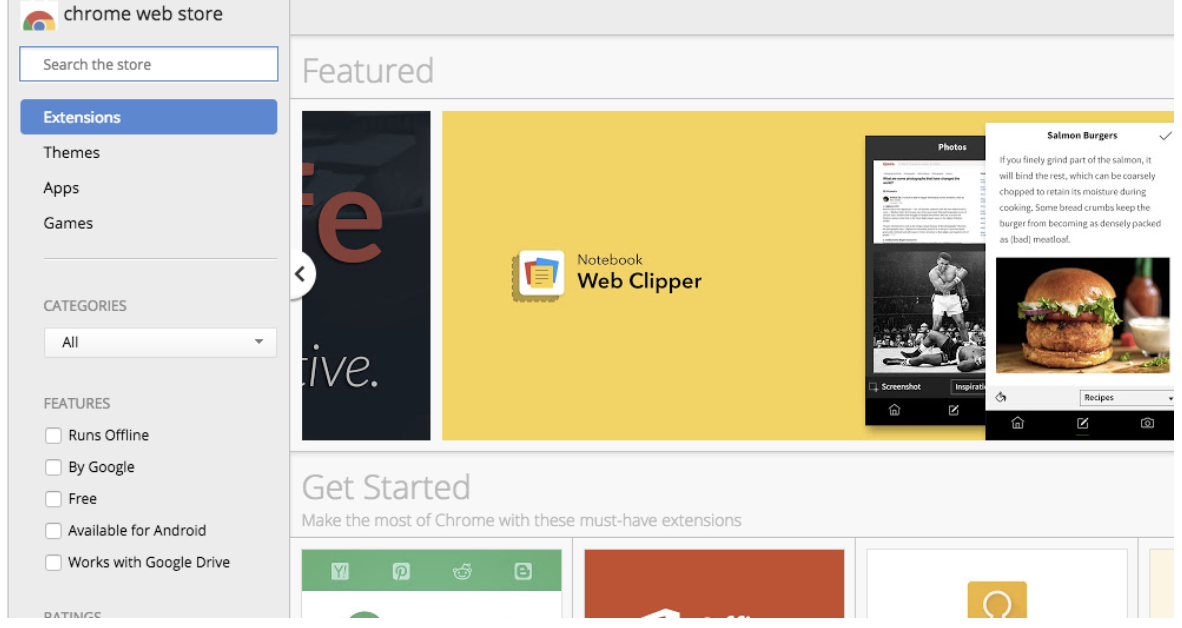Click the Pinterest icon in green card
Viewport: 1182px width, 628px height.
point(401,571)
